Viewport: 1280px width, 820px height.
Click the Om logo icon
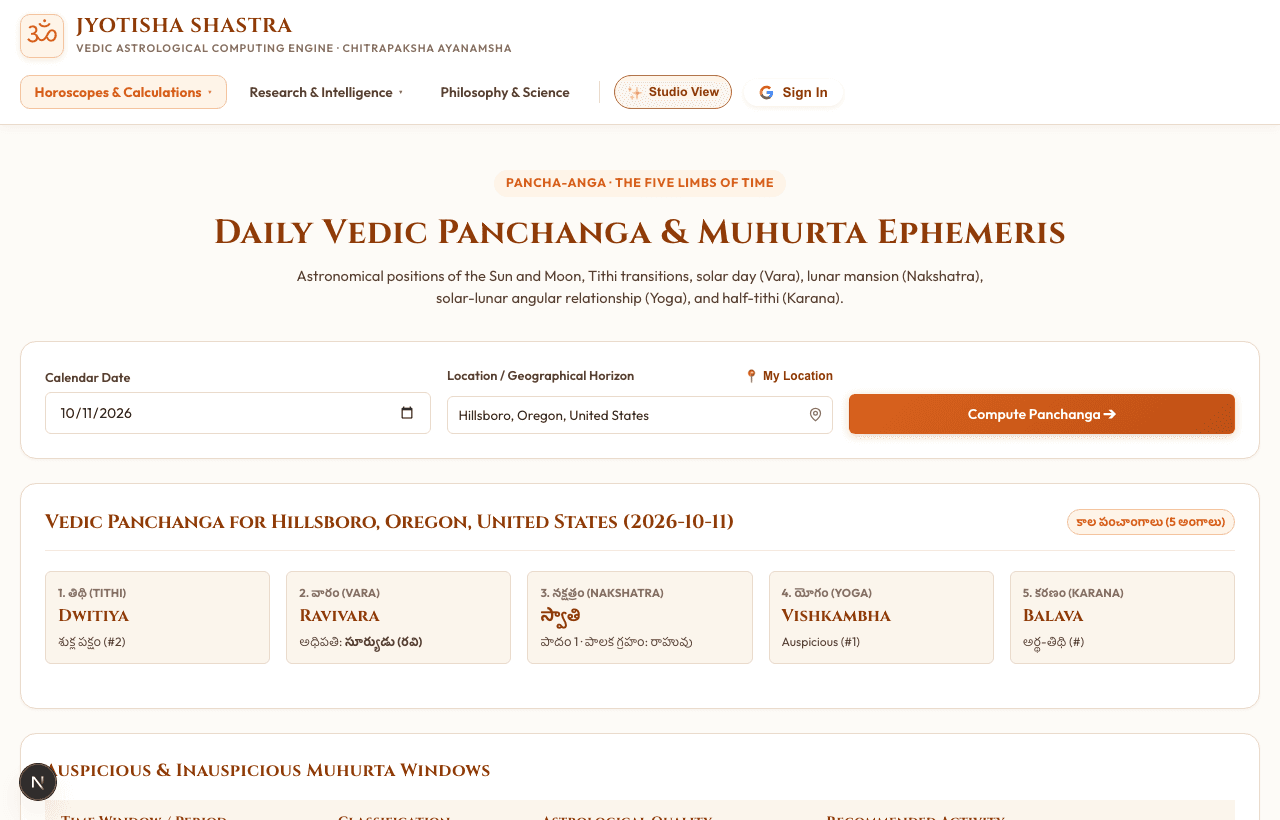point(42,36)
